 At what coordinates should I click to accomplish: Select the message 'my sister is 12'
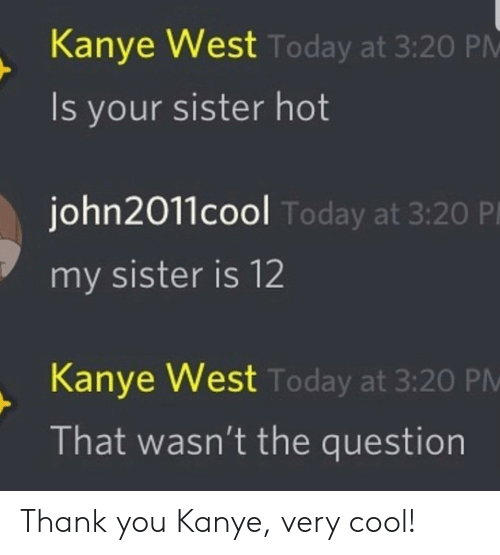[167, 275]
